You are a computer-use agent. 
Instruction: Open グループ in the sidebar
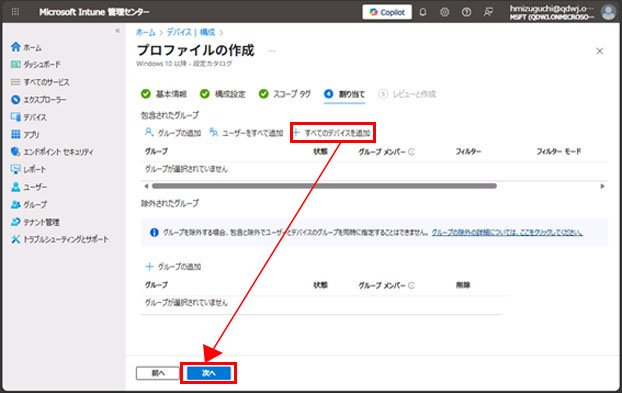29,205
